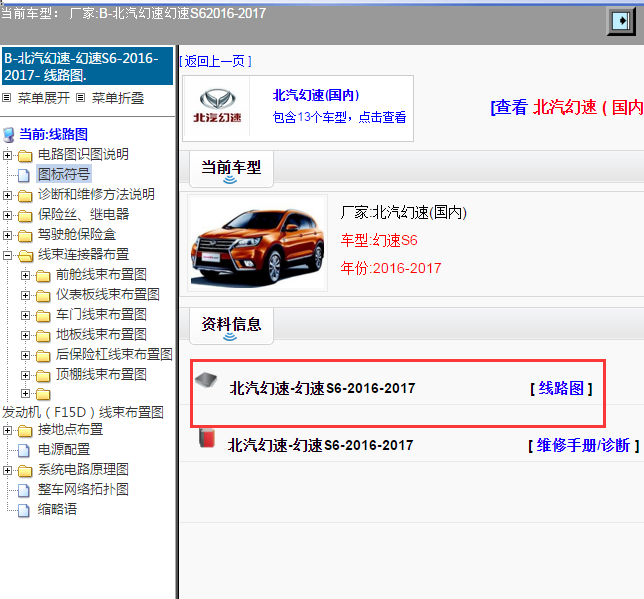Screen dimensions: 644x599
Task: Click the 菜单折叠 list icon
Action: [x=81, y=98]
